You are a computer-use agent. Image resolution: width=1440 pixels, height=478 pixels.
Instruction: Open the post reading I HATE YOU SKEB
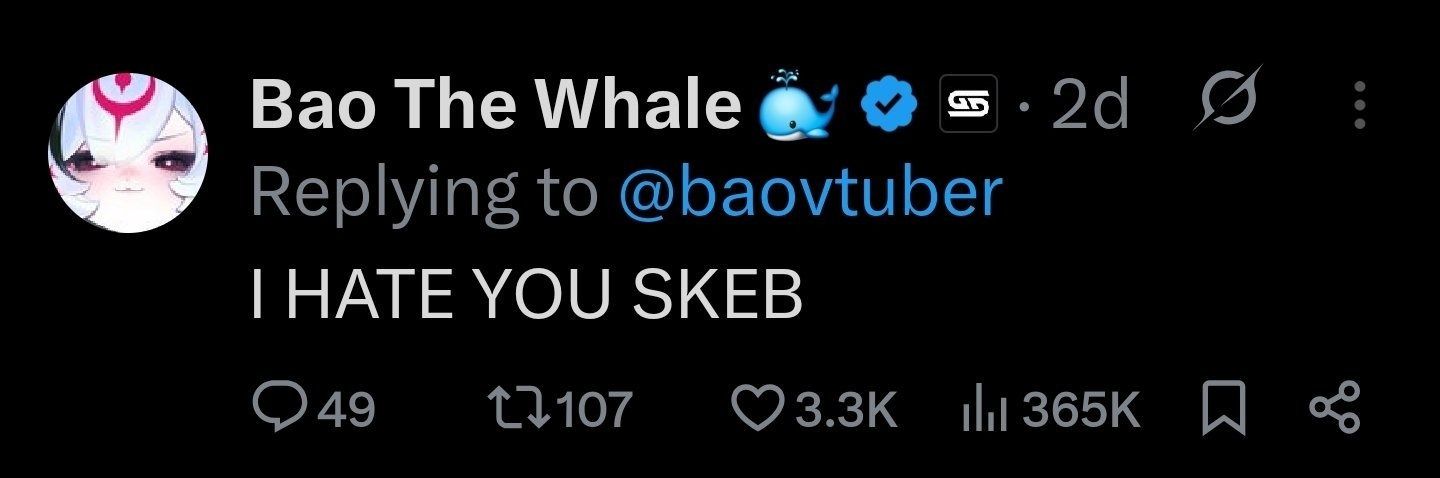(x=526, y=295)
